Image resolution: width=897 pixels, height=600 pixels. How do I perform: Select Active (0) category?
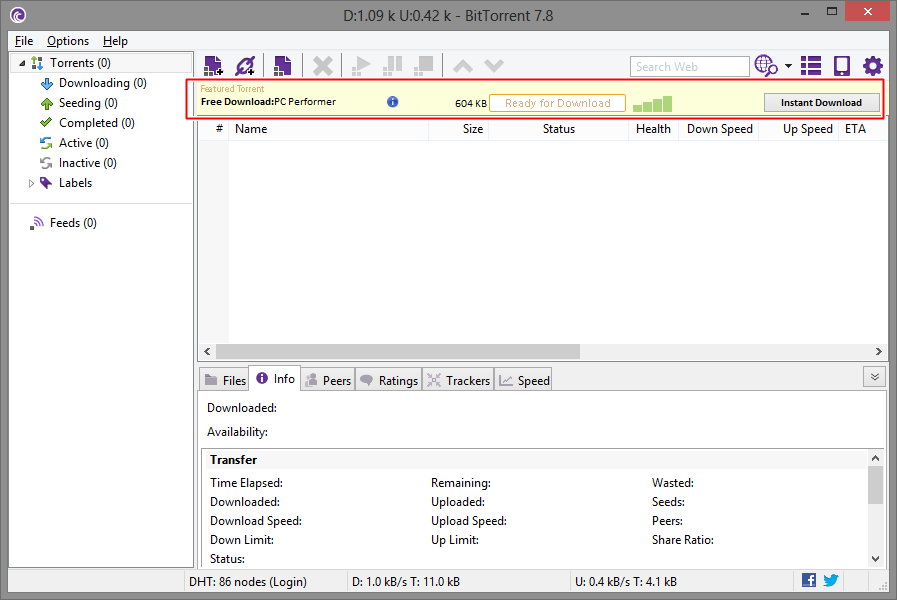point(84,143)
